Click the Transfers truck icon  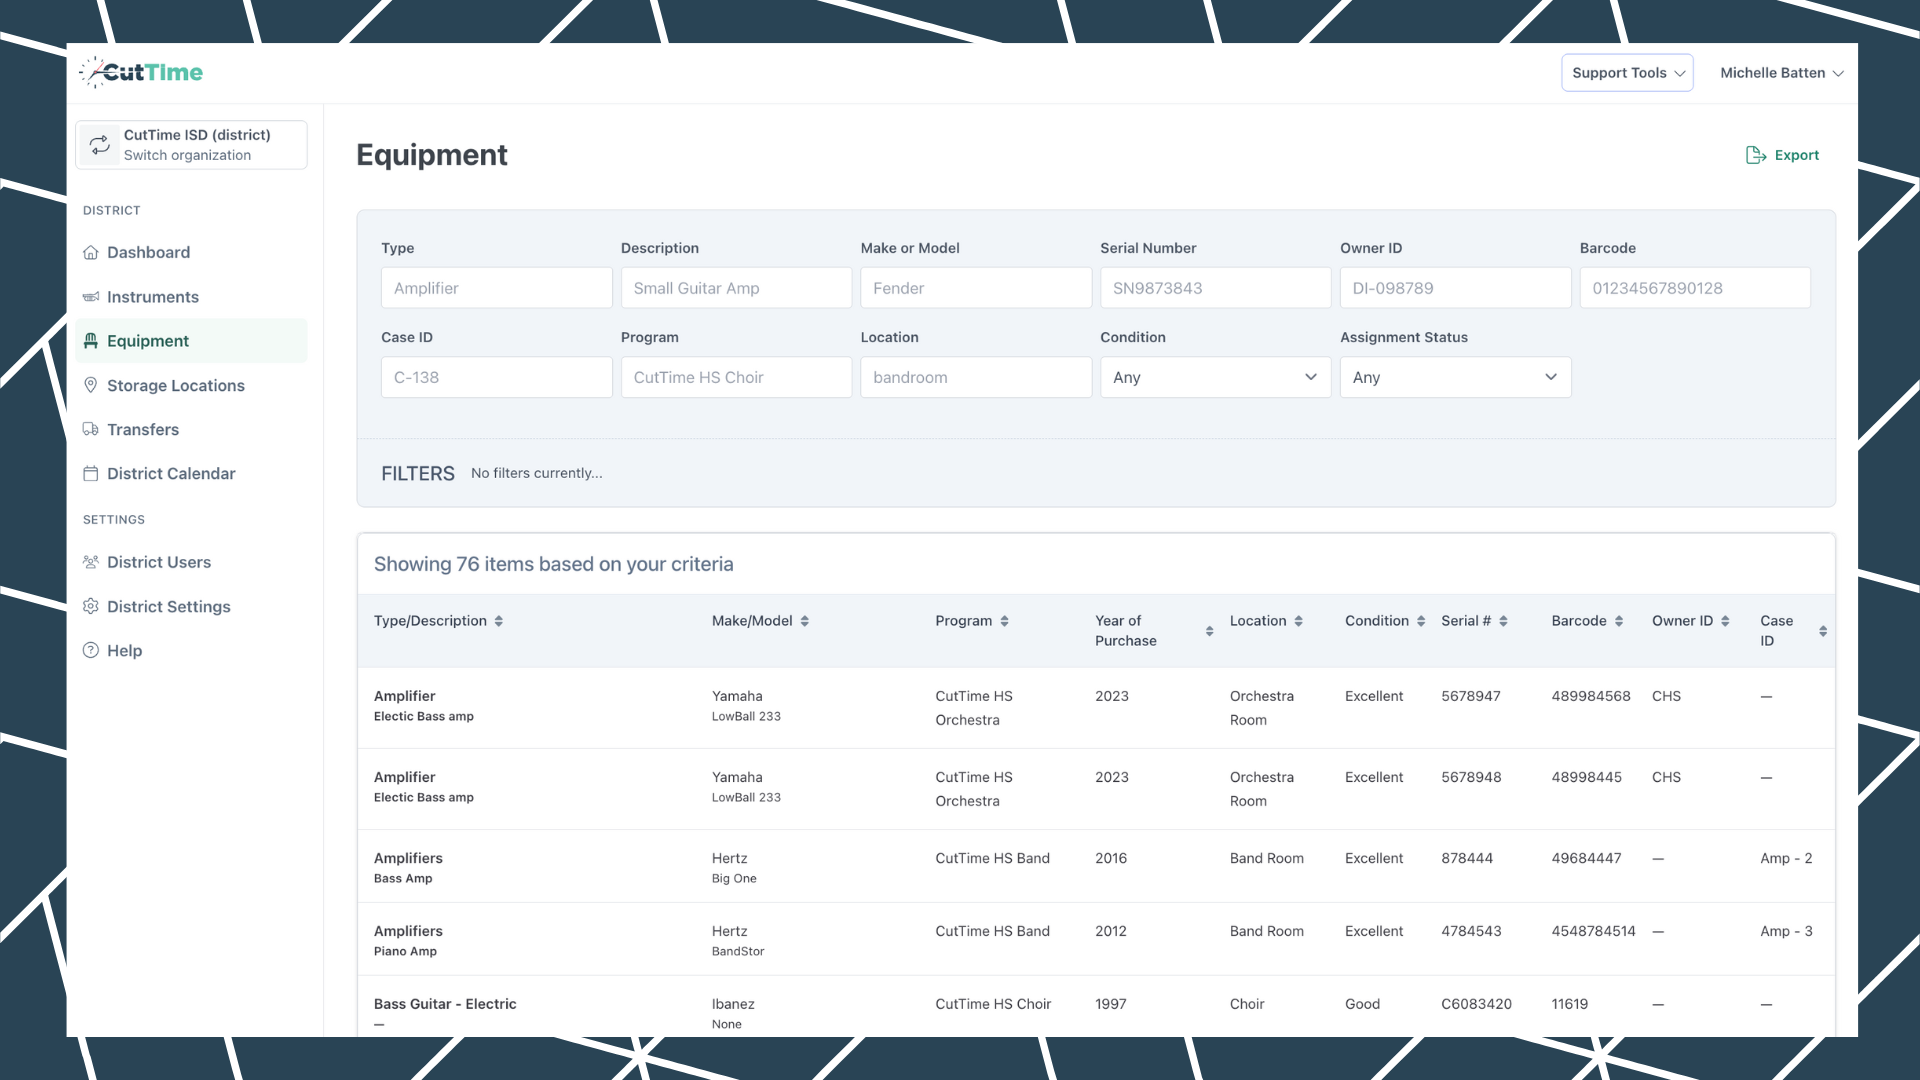(91, 429)
